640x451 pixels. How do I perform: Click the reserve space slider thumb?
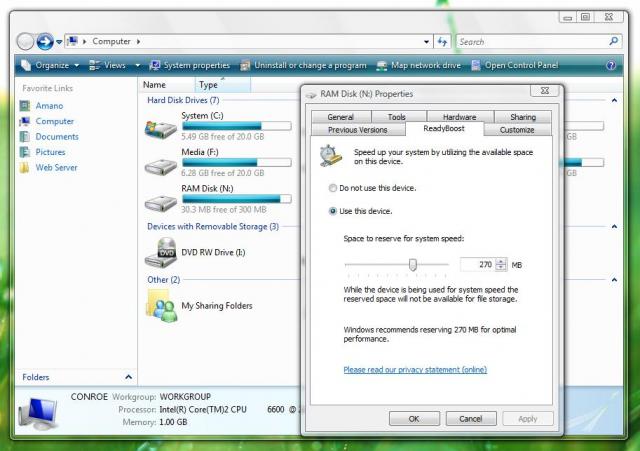point(413,264)
